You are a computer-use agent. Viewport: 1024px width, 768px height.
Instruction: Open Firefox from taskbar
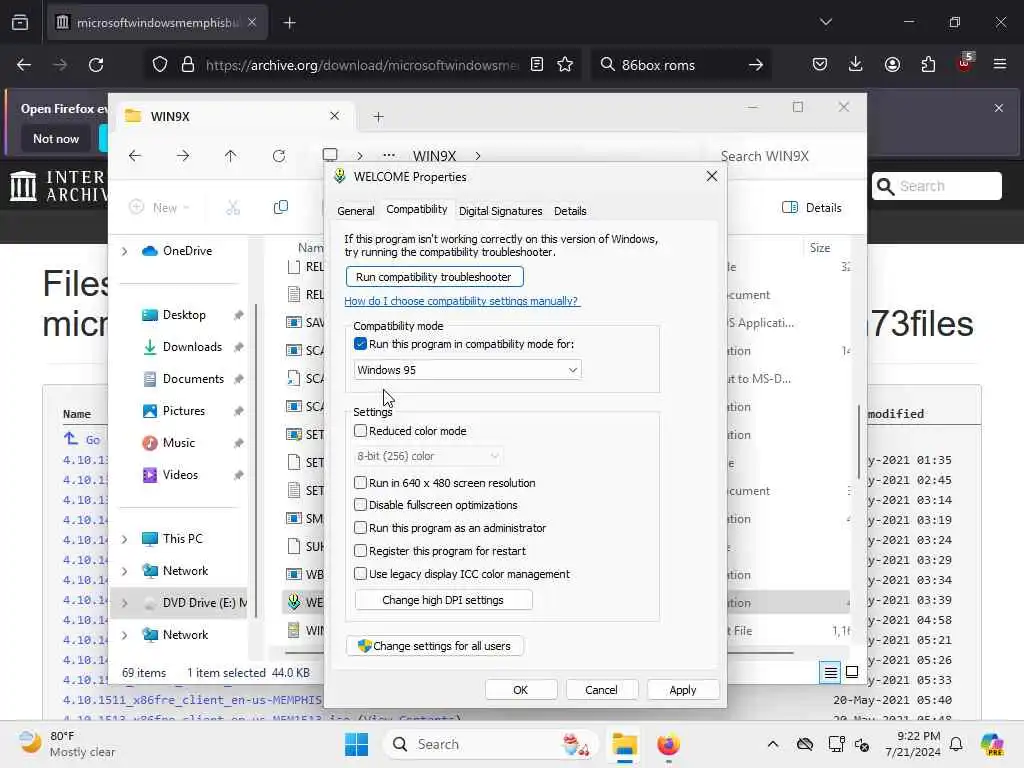[x=668, y=744]
